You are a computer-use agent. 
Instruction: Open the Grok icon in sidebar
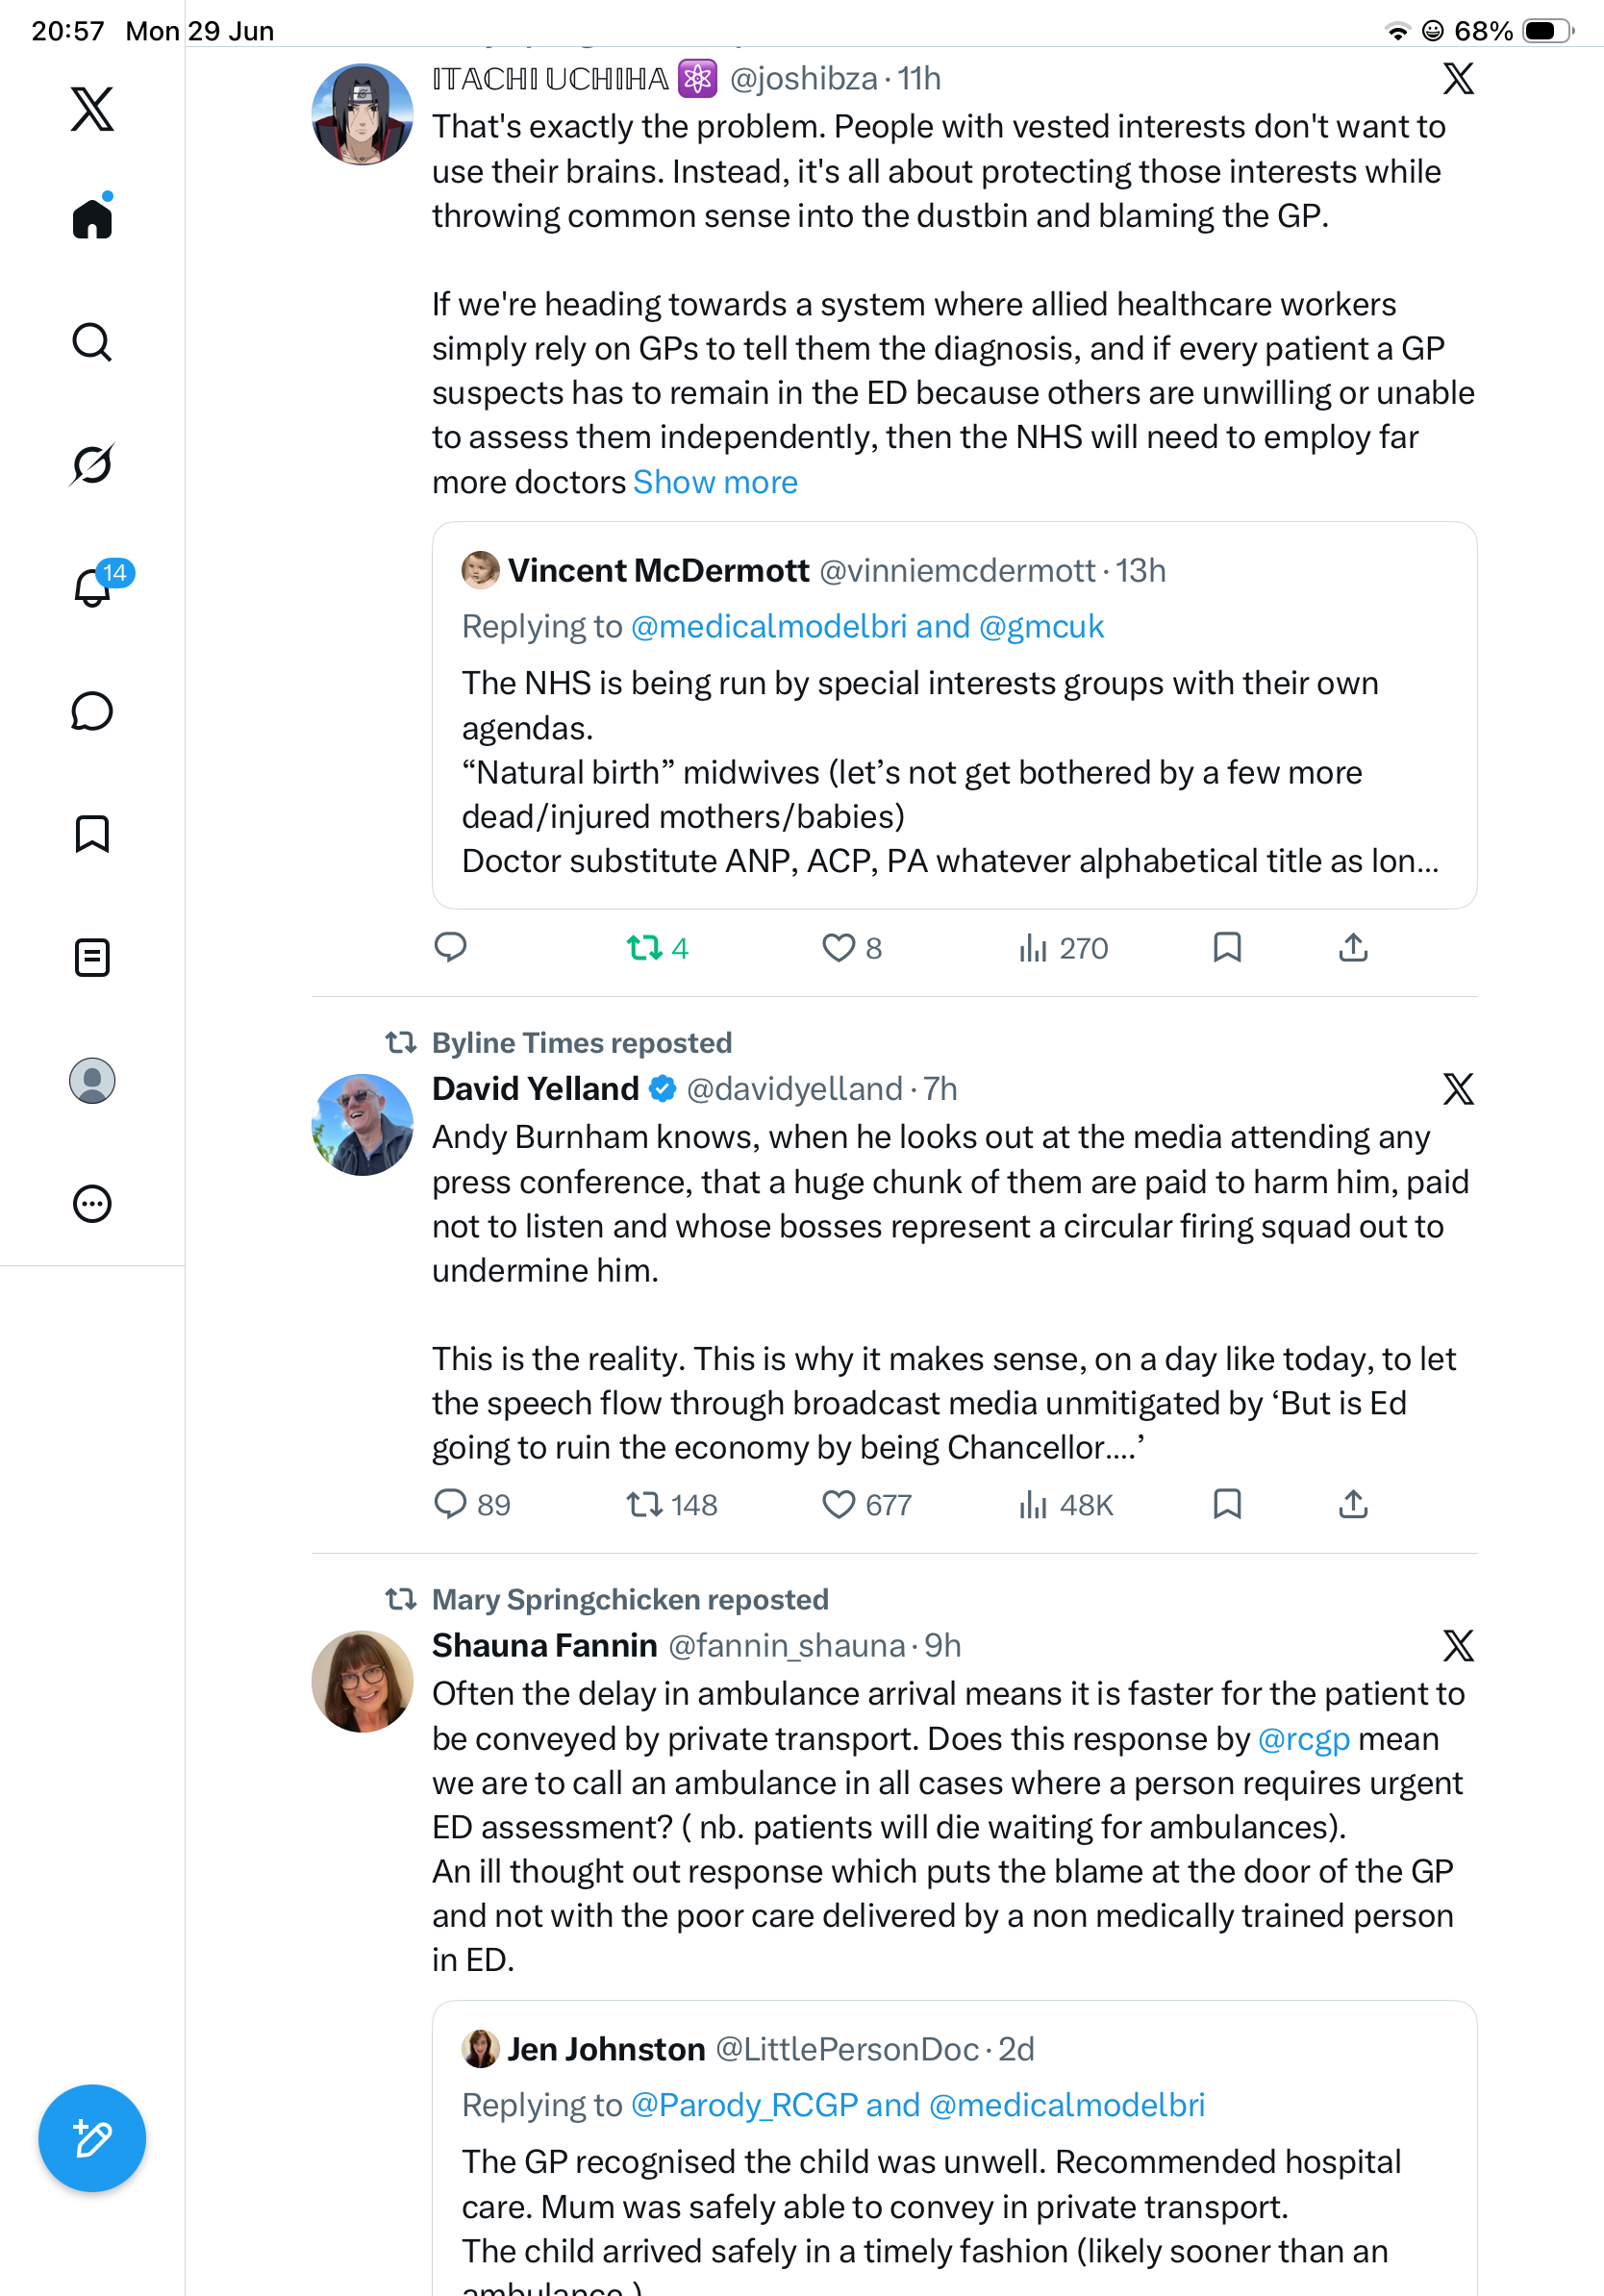(92, 464)
